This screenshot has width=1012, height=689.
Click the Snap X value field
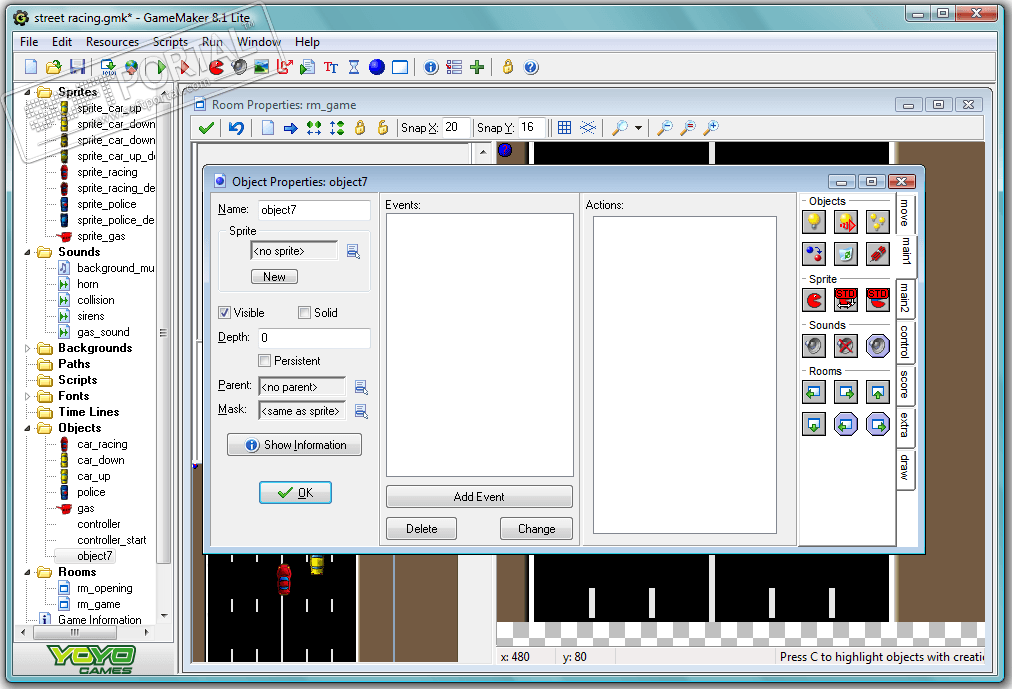tap(457, 128)
